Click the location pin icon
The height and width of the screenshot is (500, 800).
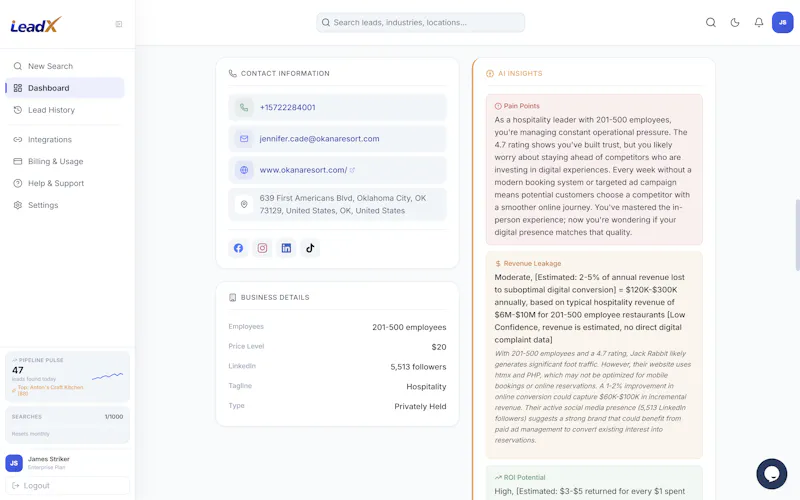tap(244, 204)
